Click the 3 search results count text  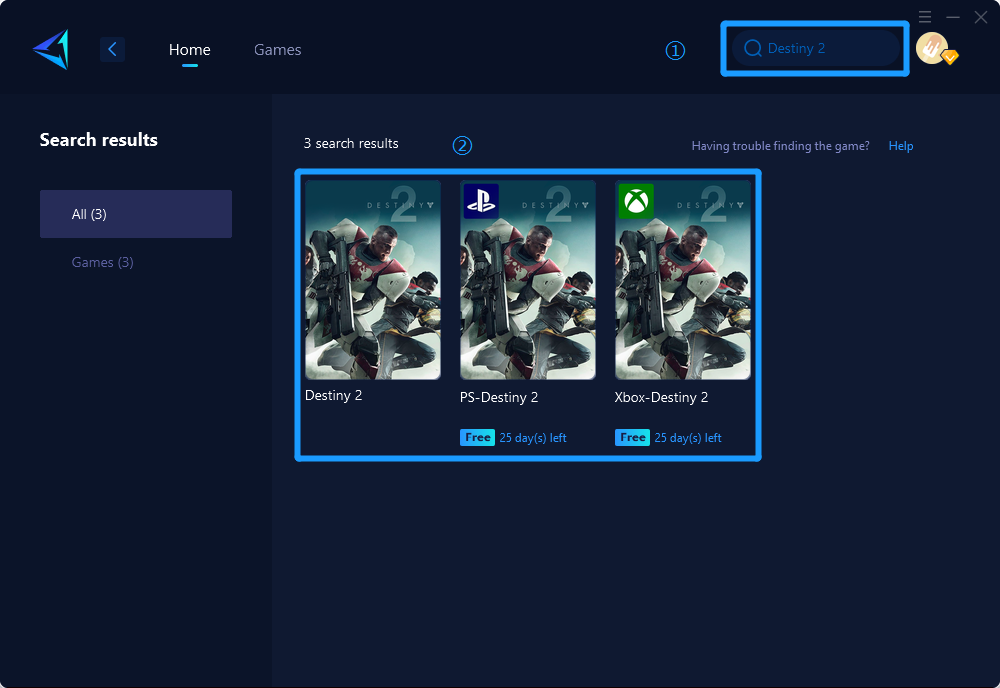[351, 143]
